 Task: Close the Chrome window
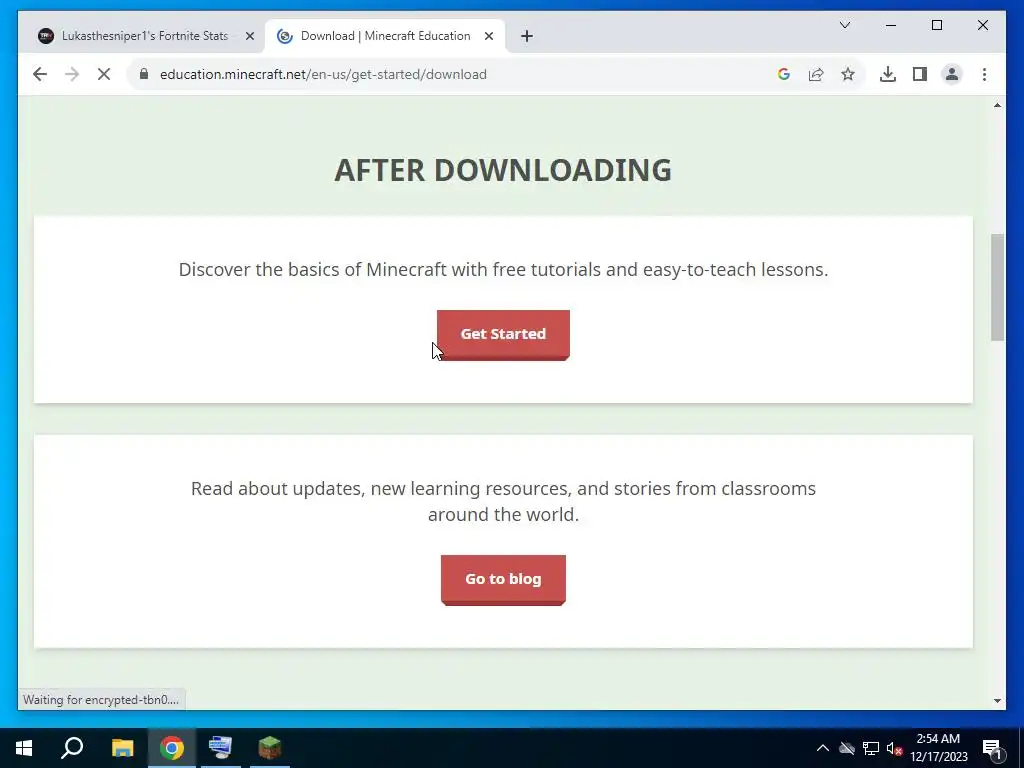[x=982, y=25]
